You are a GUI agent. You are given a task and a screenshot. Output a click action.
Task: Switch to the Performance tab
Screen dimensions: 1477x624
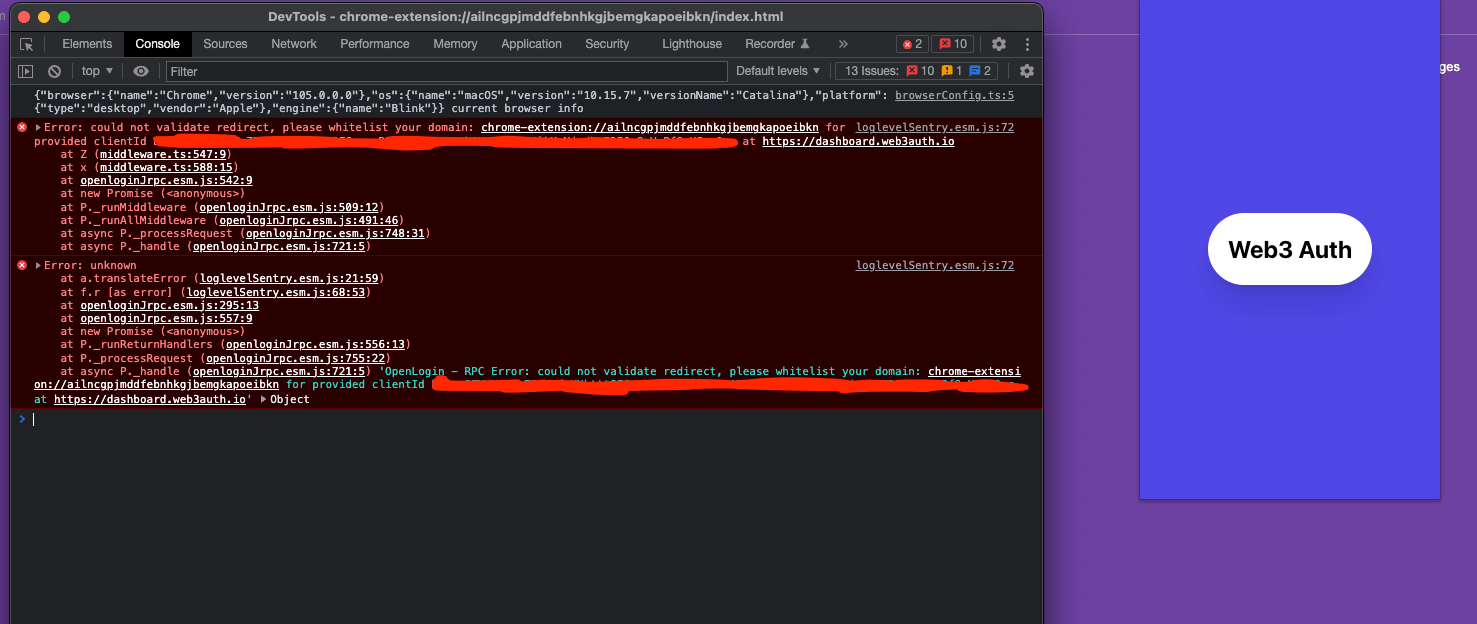375,44
